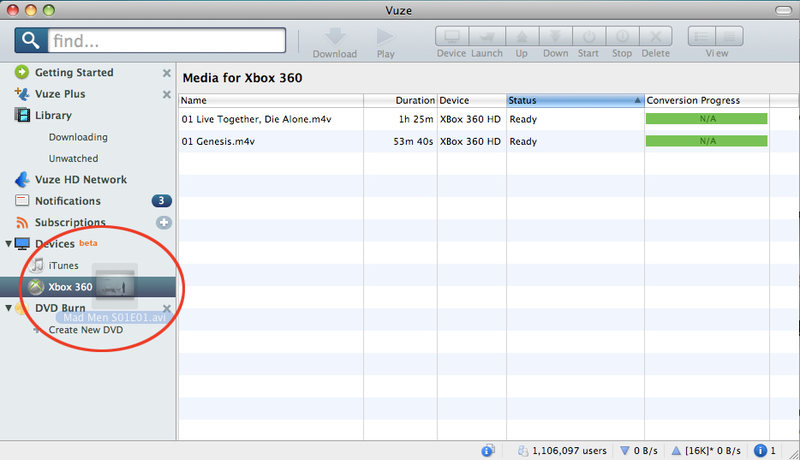The width and height of the screenshot is (800, 460).
Task: Click the Xbox 360 device icon
Action: click(x=36, y=287)
